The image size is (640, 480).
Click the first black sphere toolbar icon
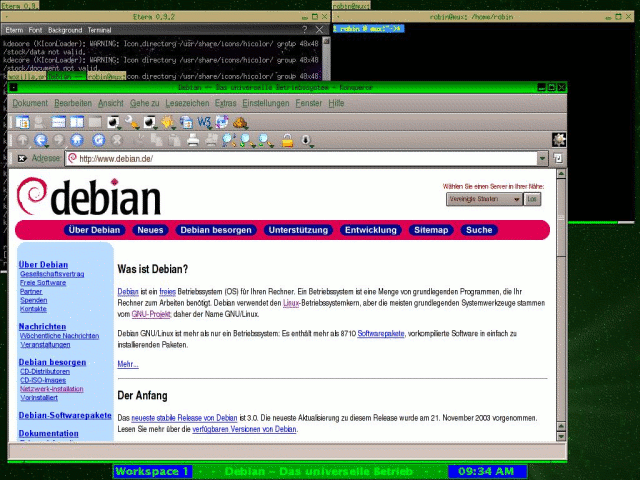click(113, 122)
